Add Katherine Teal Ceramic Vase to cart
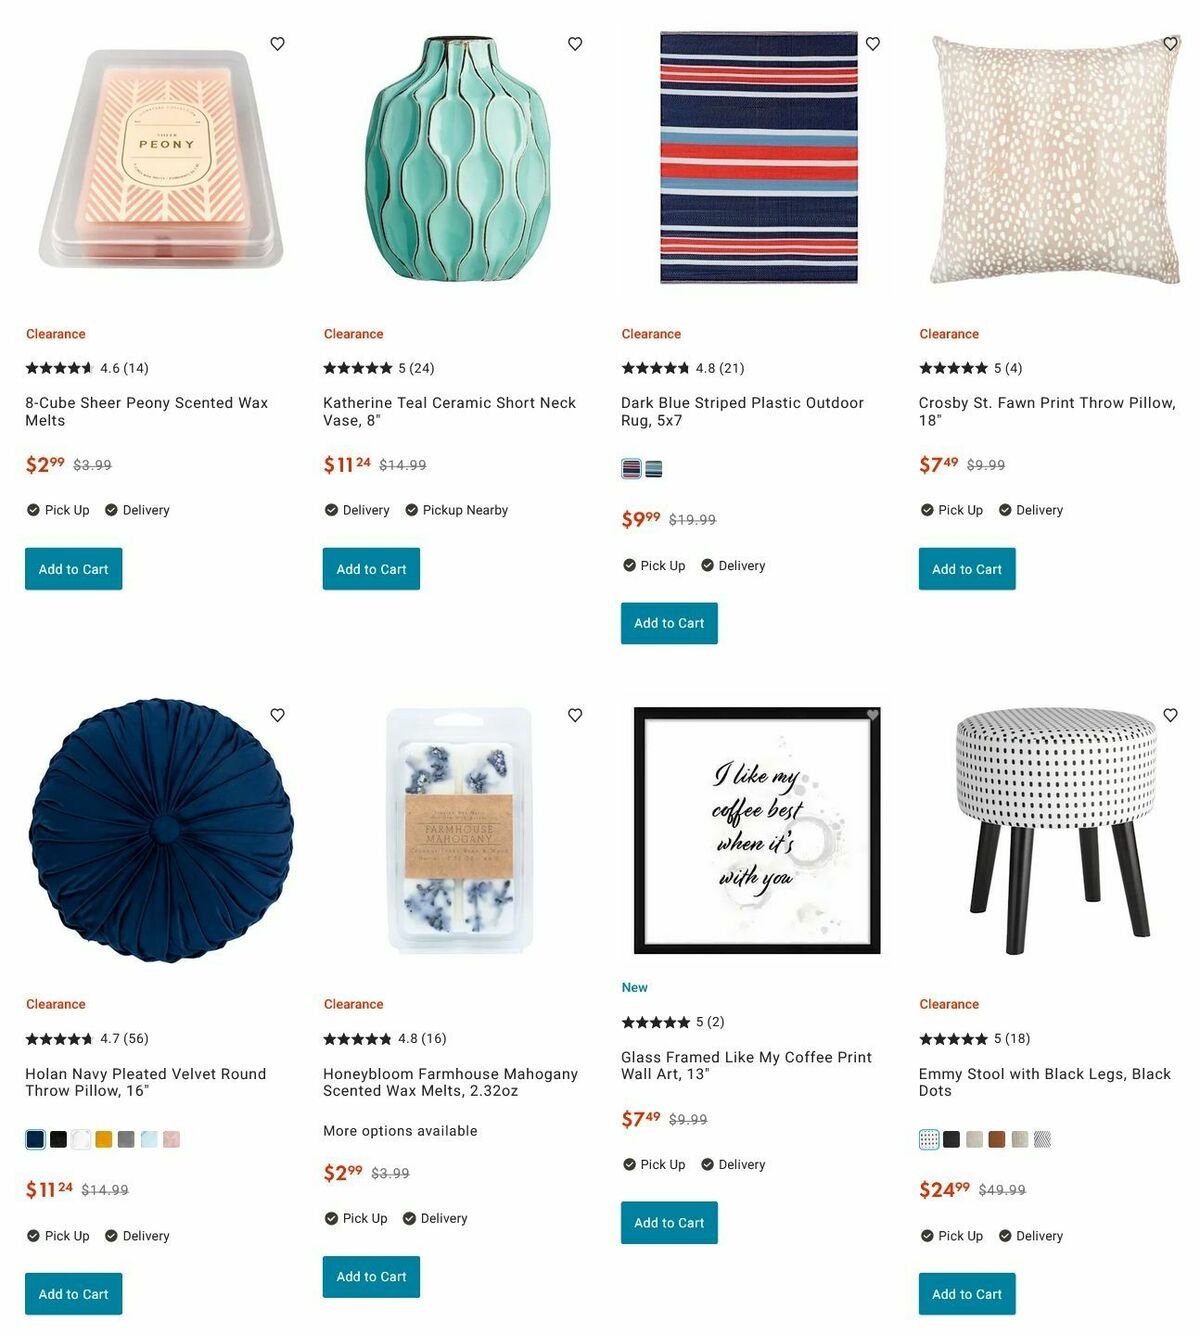The width and height of the screenshot is (1200, 1334). tap(371, 569)
